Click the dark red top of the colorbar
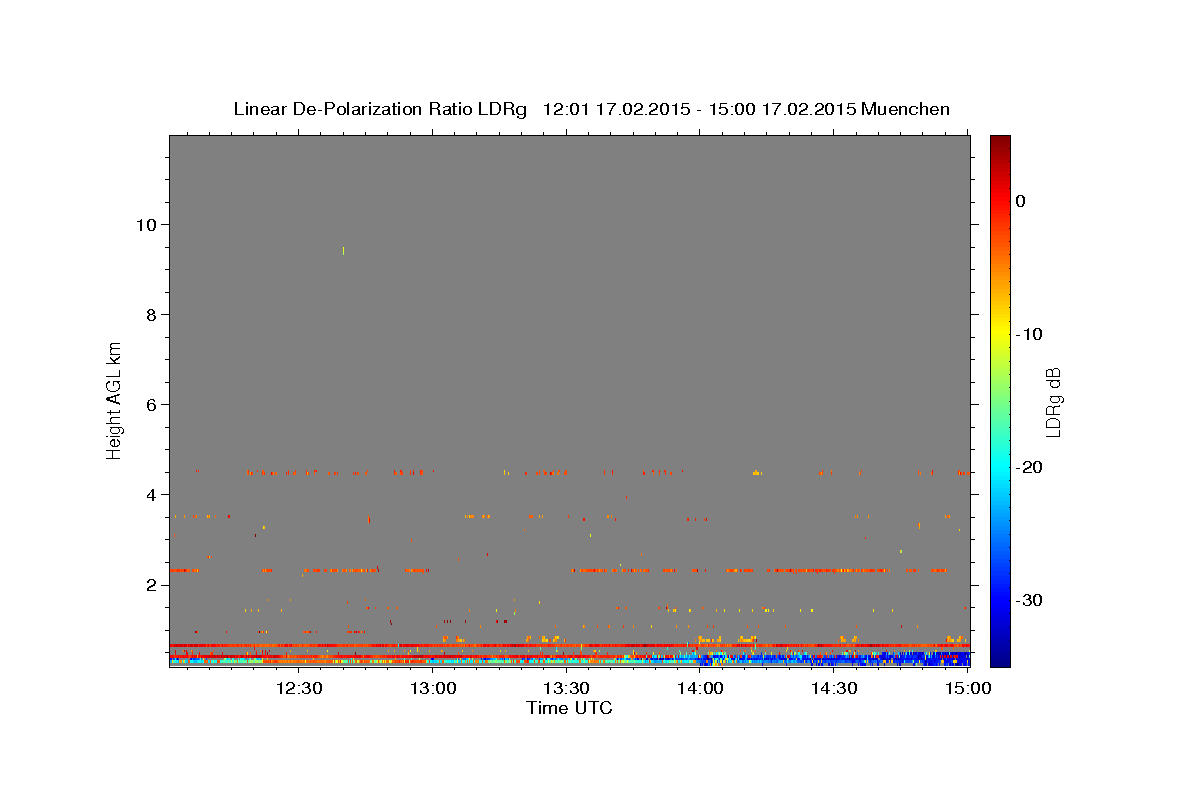This screenshot has height=800, width=1200. (1000, 143)
